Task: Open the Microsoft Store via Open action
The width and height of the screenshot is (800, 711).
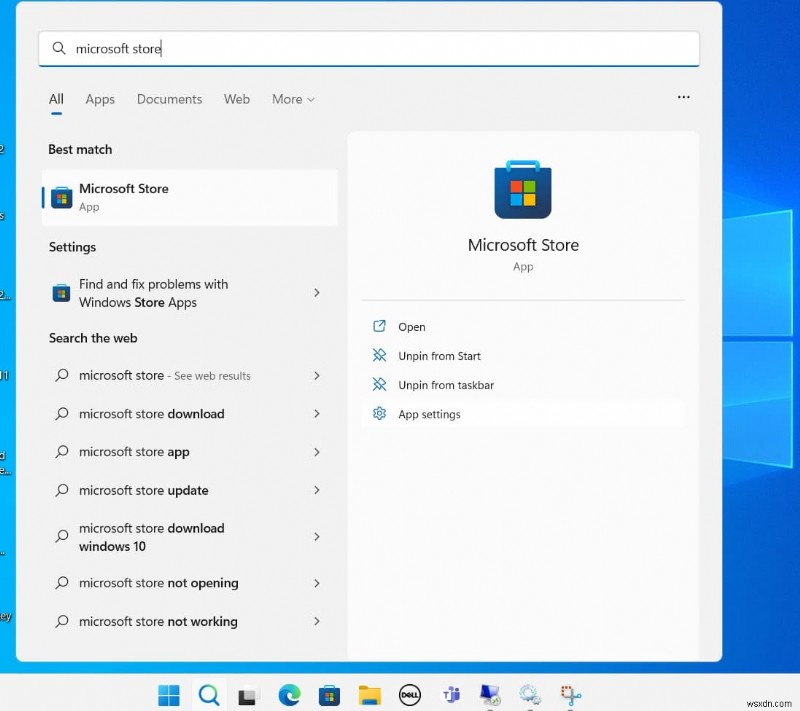Action: (x=411, y=326)
